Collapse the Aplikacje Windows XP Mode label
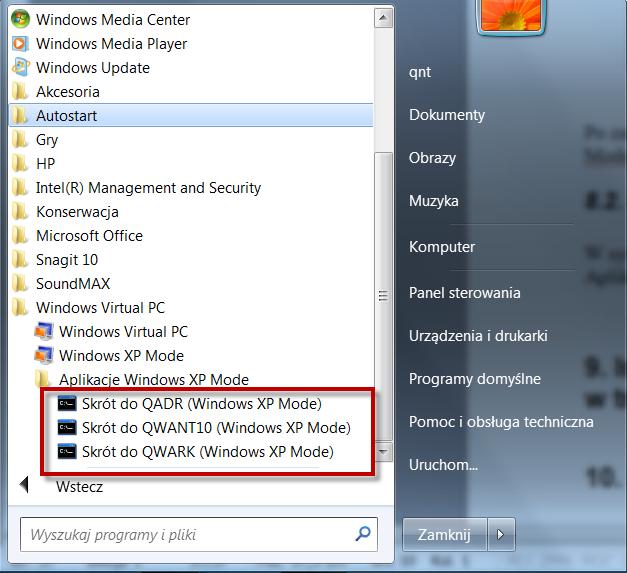The width and height of the screenshot is (627, 573). [x=154, y=380]
